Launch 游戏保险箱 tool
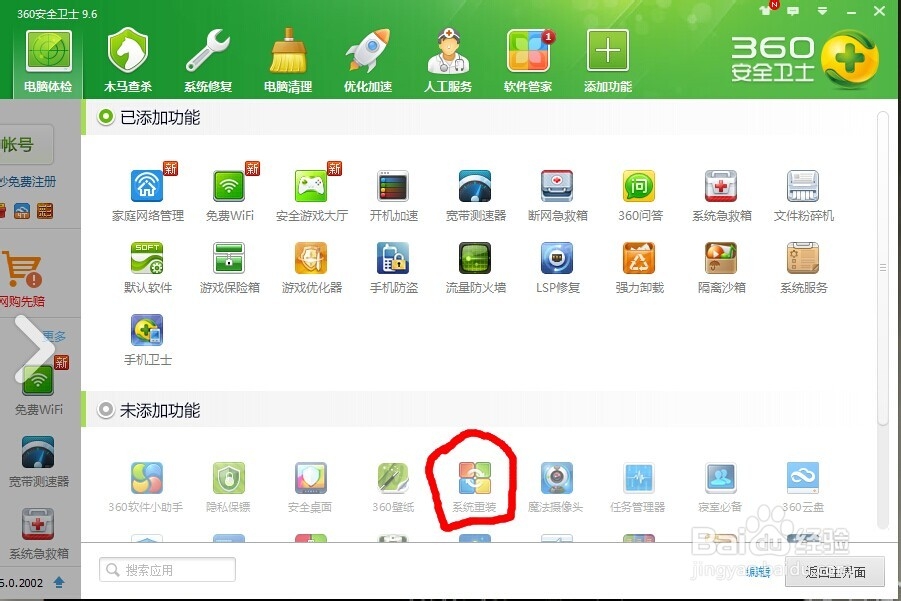Screen dimensions: 901x601 coord(229,268)
